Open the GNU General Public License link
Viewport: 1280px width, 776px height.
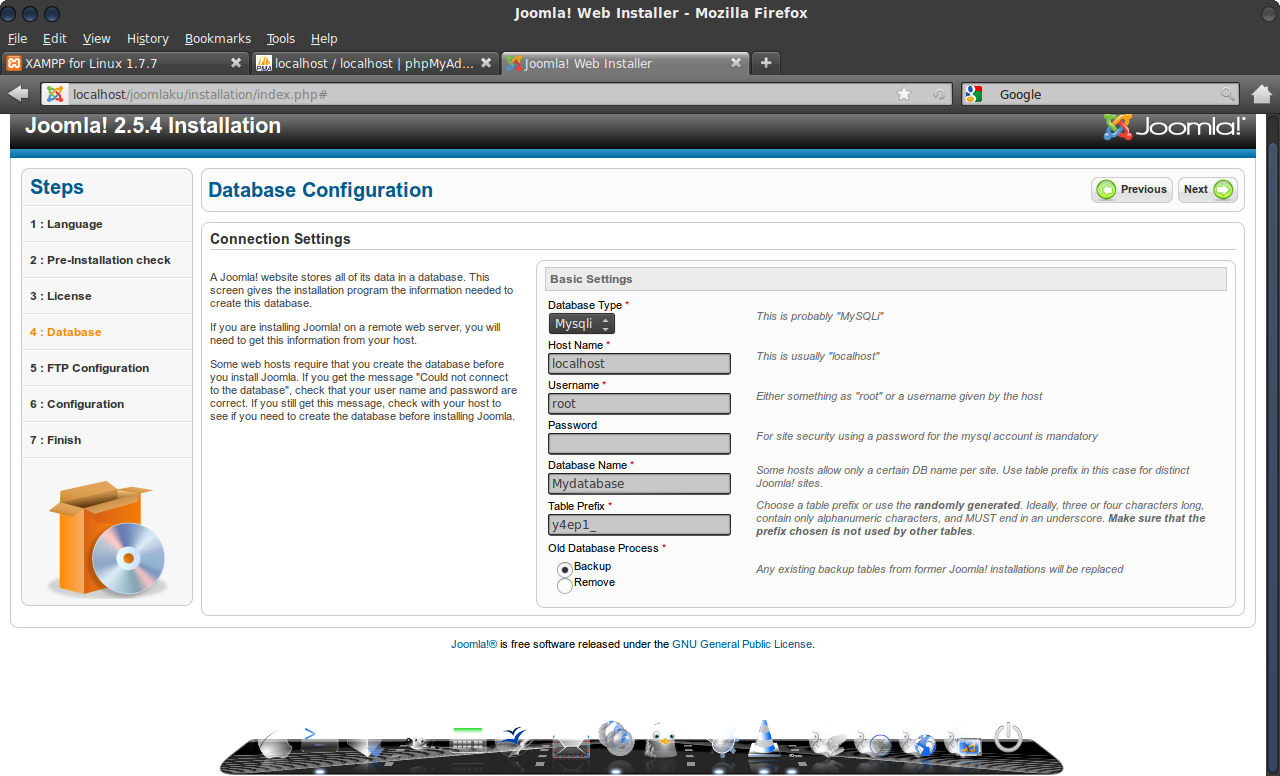click(x=742, y=644)
